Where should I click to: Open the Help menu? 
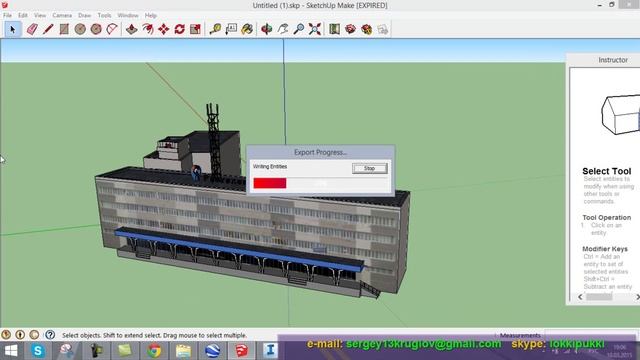[151, 15]
